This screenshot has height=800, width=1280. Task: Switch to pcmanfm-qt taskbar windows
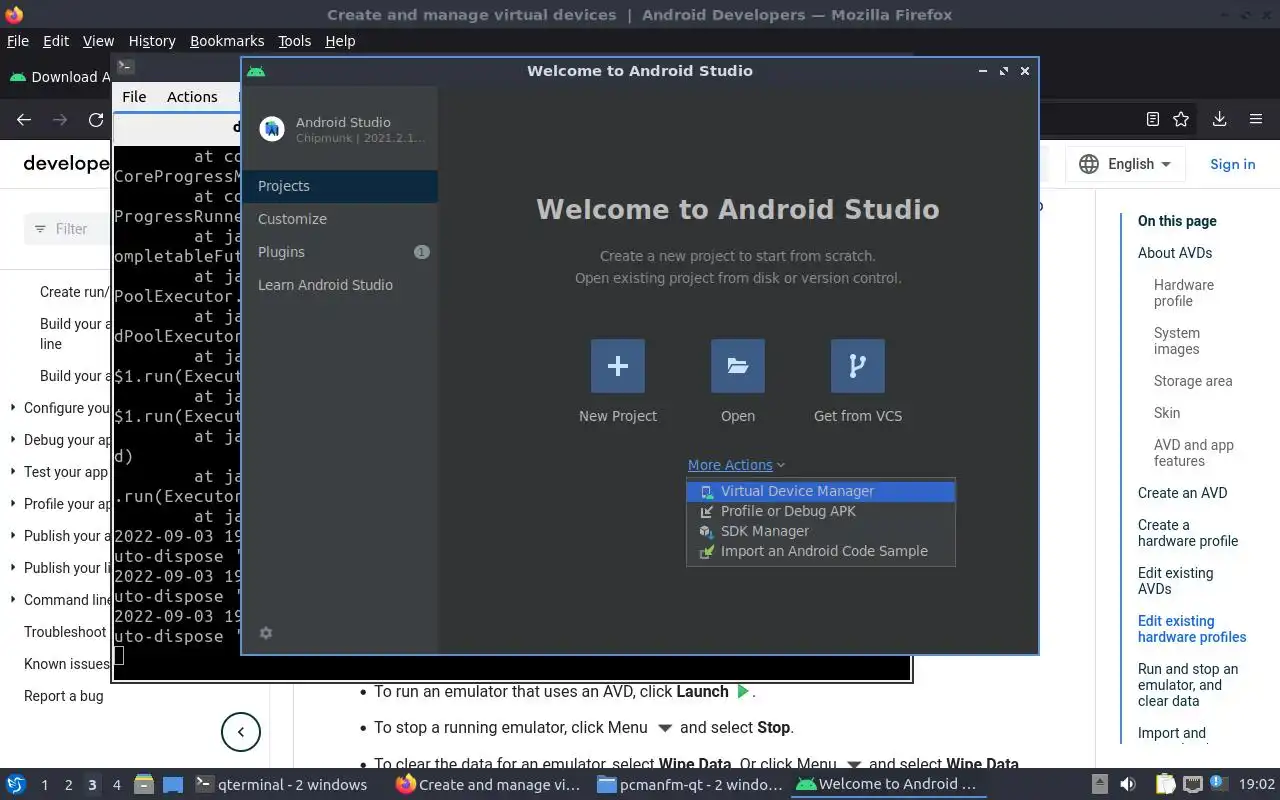coord(689,784)
